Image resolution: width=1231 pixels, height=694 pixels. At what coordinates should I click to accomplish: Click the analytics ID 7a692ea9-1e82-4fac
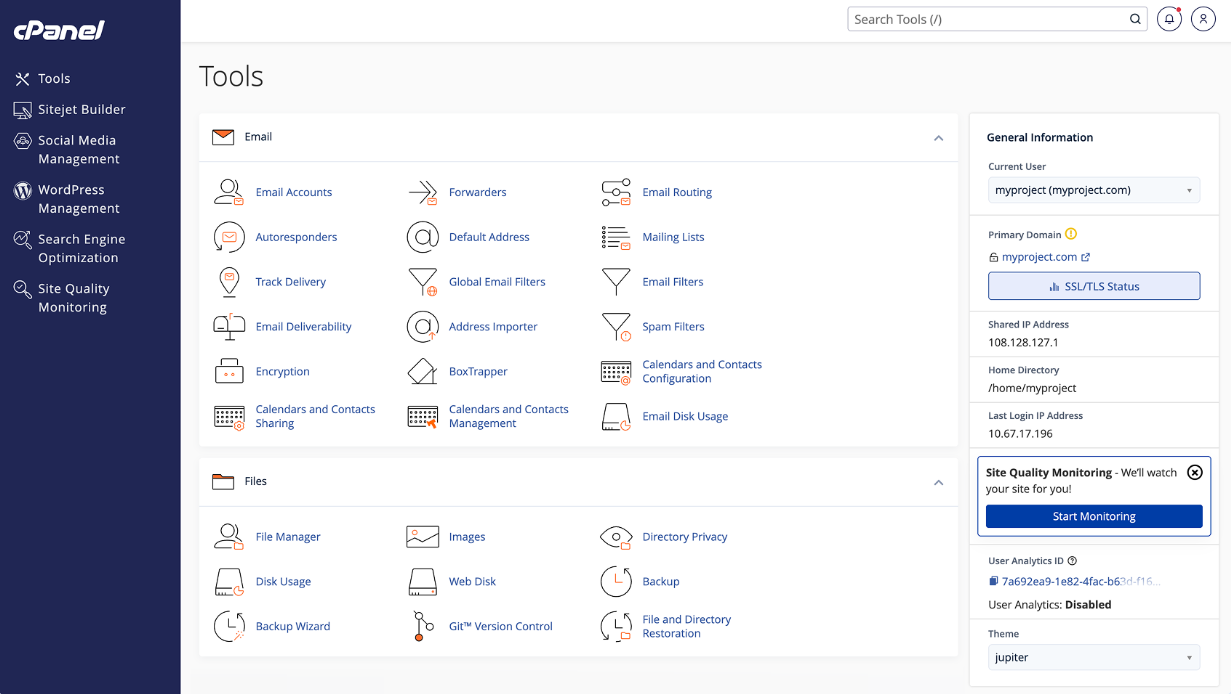tap(1081, 581)
